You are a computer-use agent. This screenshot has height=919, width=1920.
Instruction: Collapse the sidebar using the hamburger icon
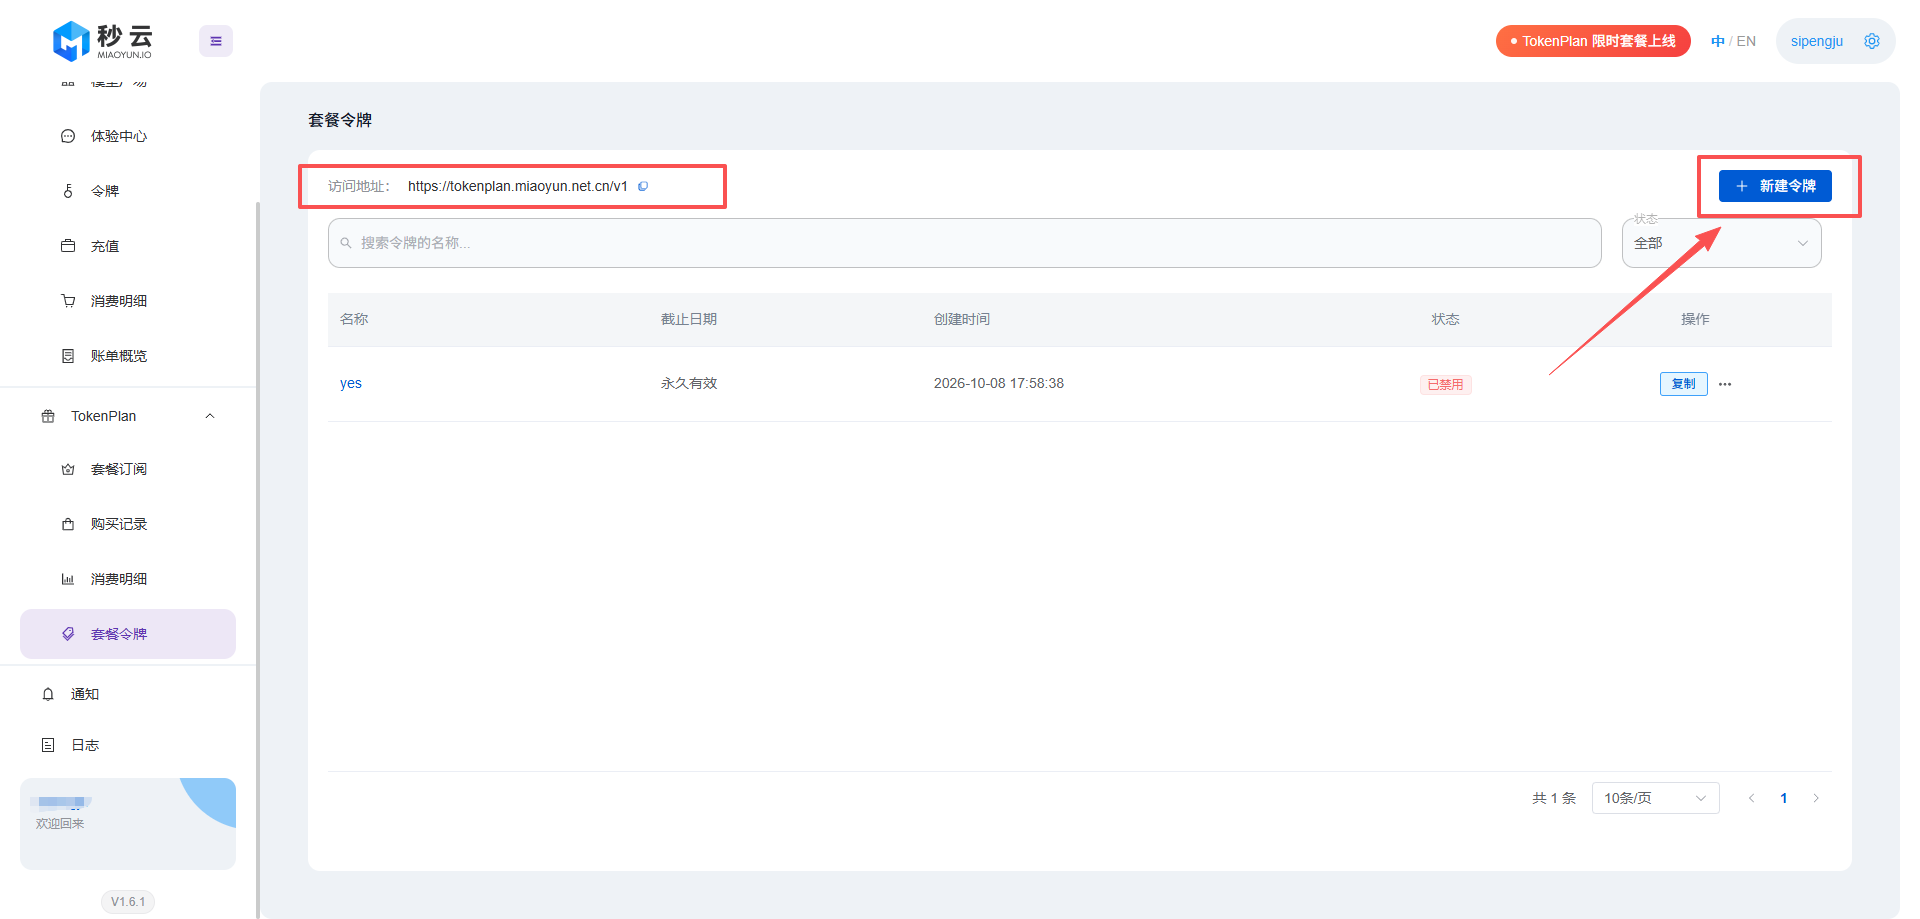tap(216, 41)
